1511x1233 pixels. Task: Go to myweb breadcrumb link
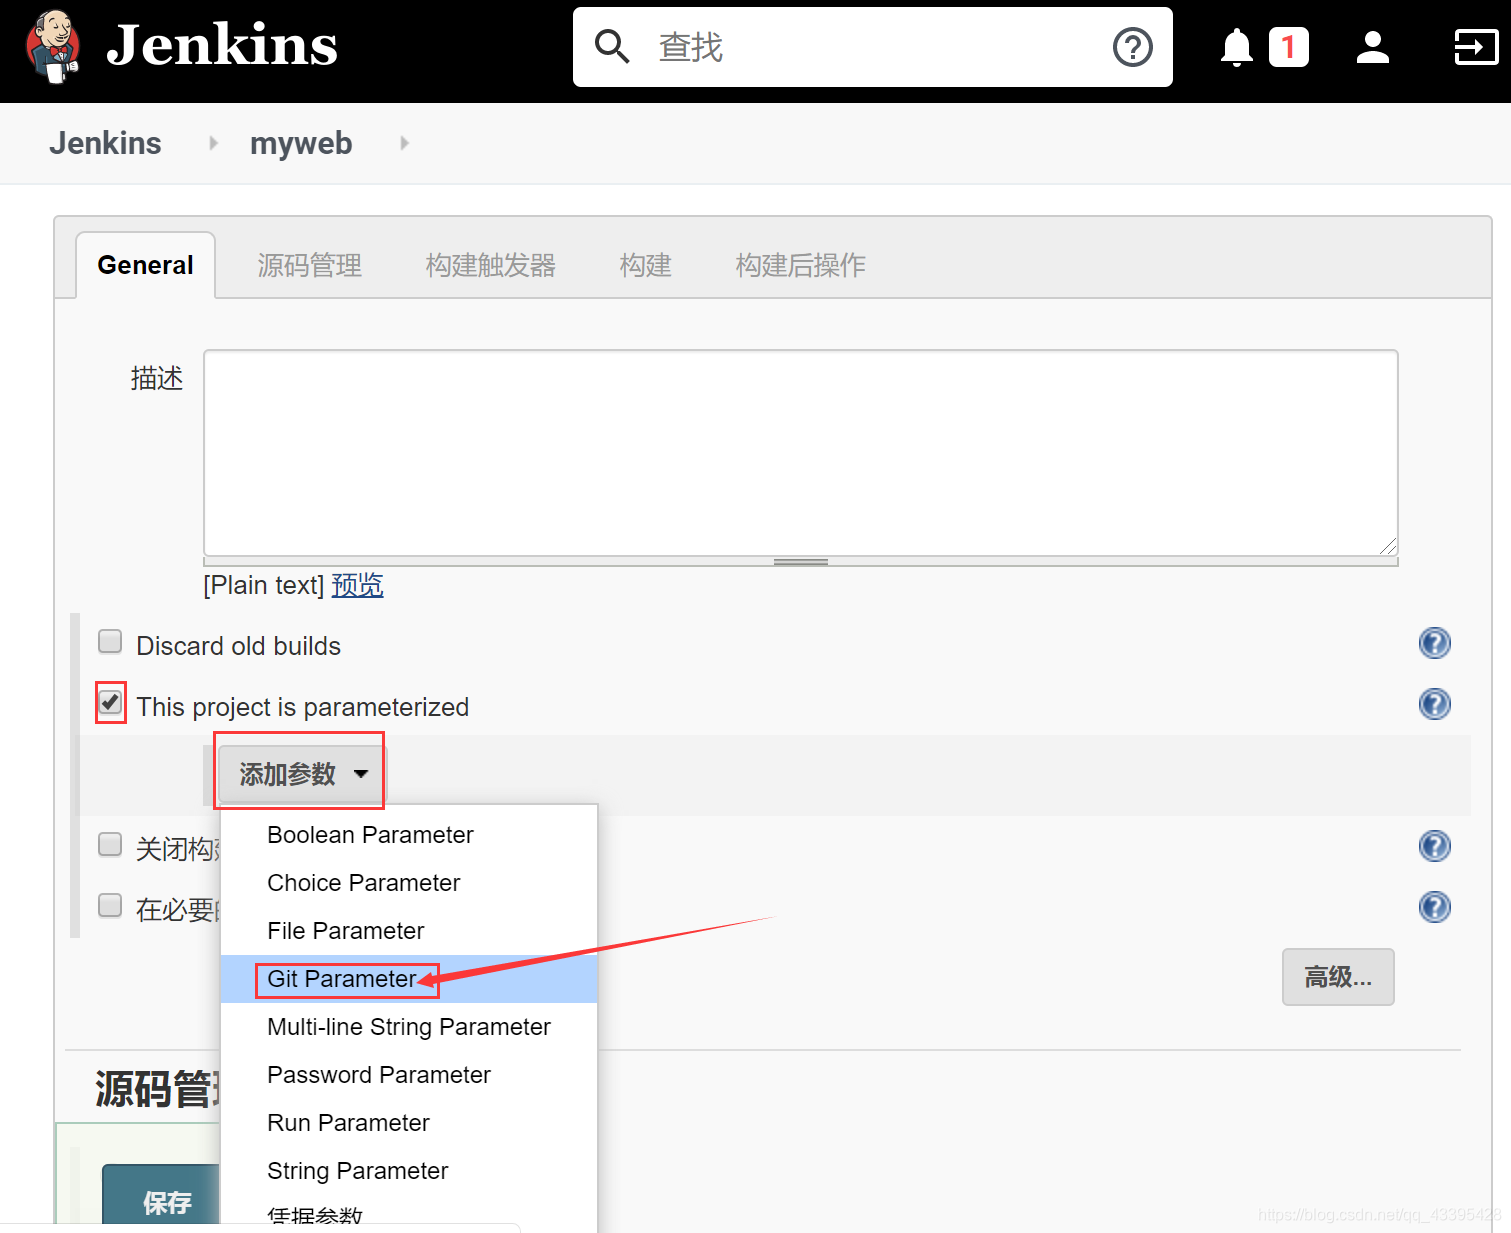301,143
